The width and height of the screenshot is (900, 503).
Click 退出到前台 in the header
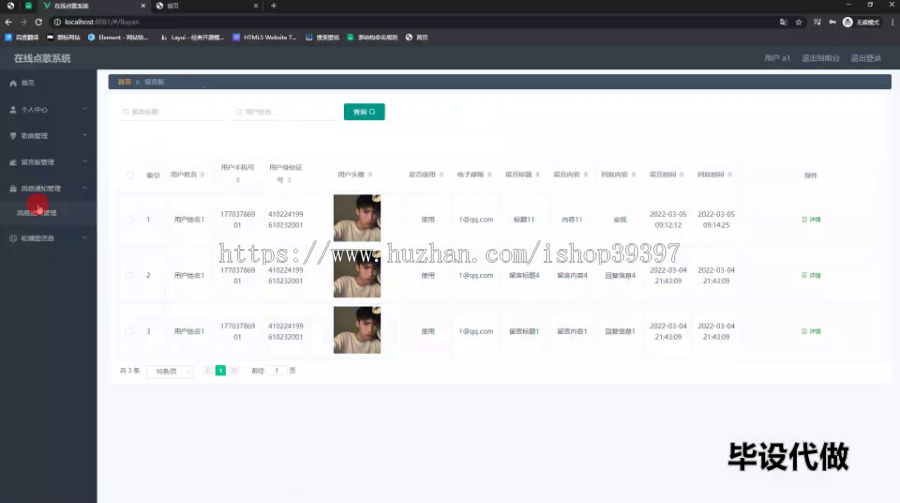(821, 58)
